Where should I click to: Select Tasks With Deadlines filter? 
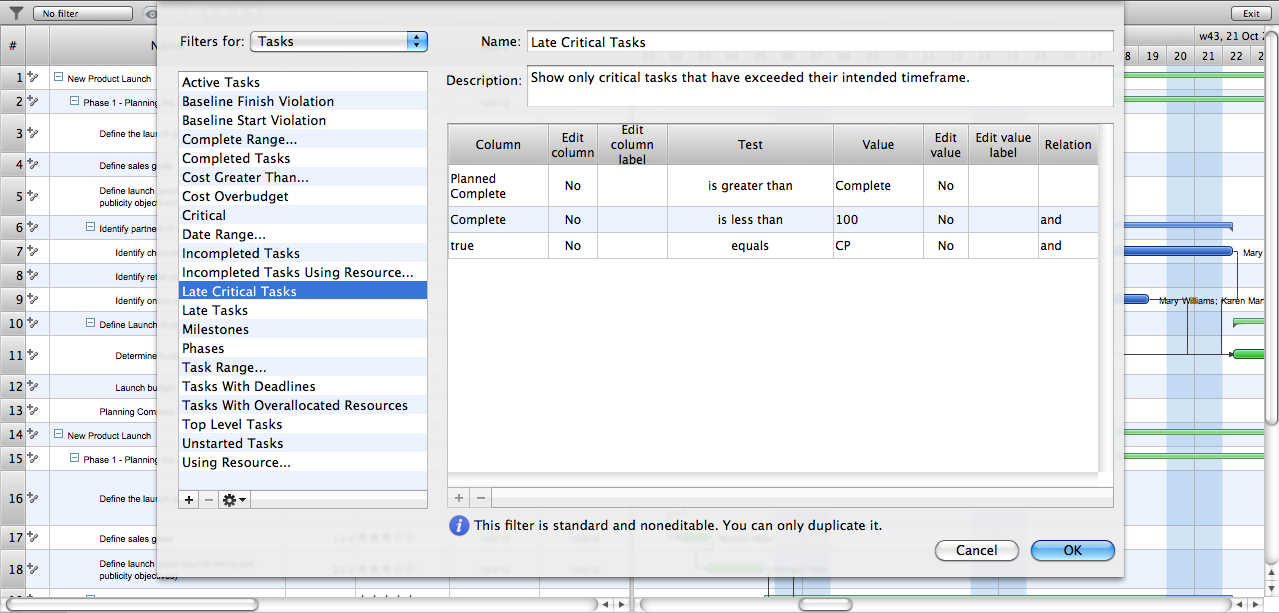303,386
